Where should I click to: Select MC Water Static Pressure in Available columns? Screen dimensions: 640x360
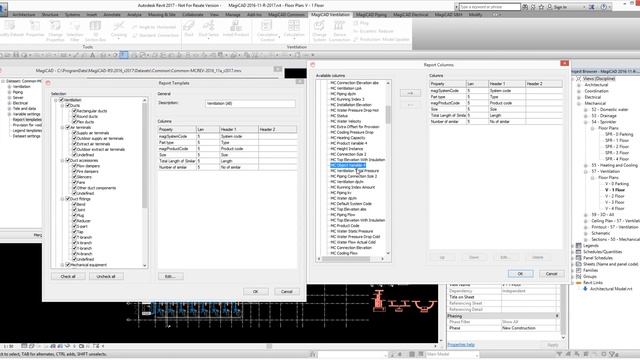pos(351,231)
